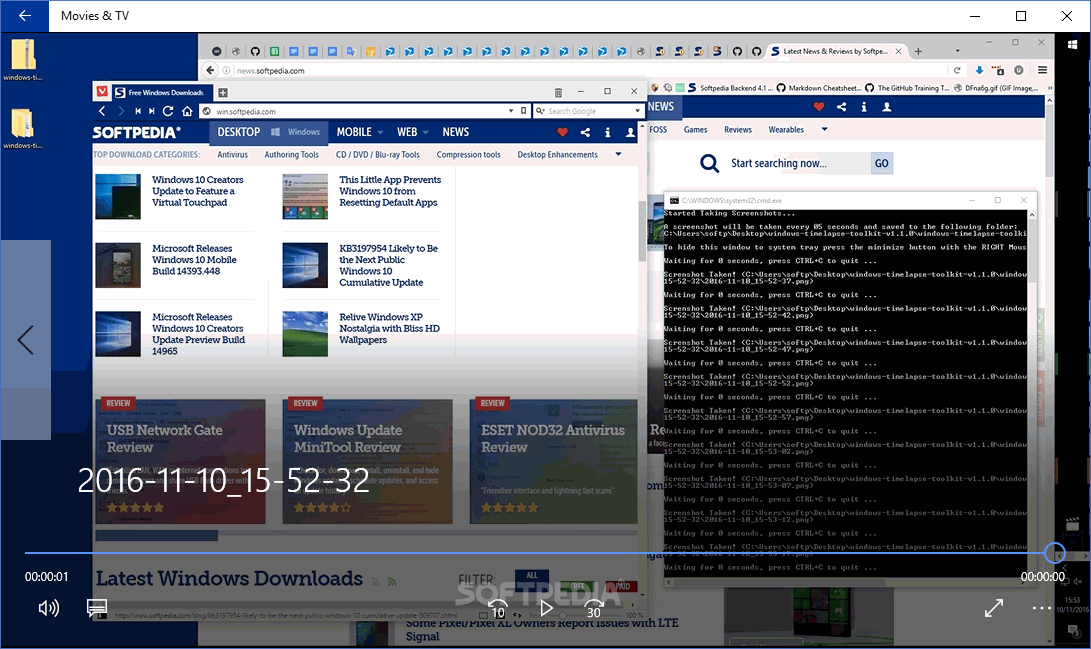Open the Wearables section in news site
The width and height of the screenshot is (1091, 649).
coord(786,130)
